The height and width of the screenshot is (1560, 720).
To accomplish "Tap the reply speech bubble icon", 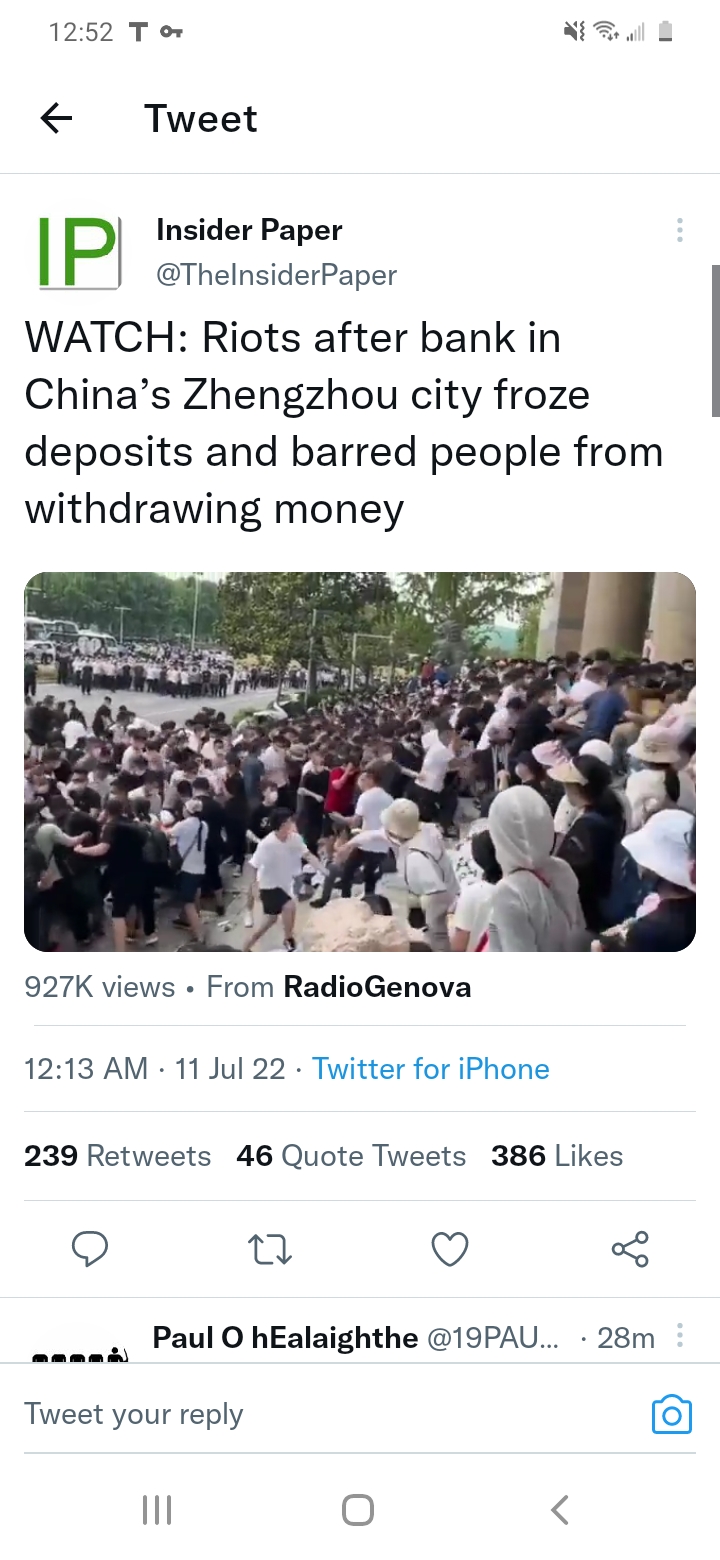I will pyautogui.click(x=90, y=1249).
